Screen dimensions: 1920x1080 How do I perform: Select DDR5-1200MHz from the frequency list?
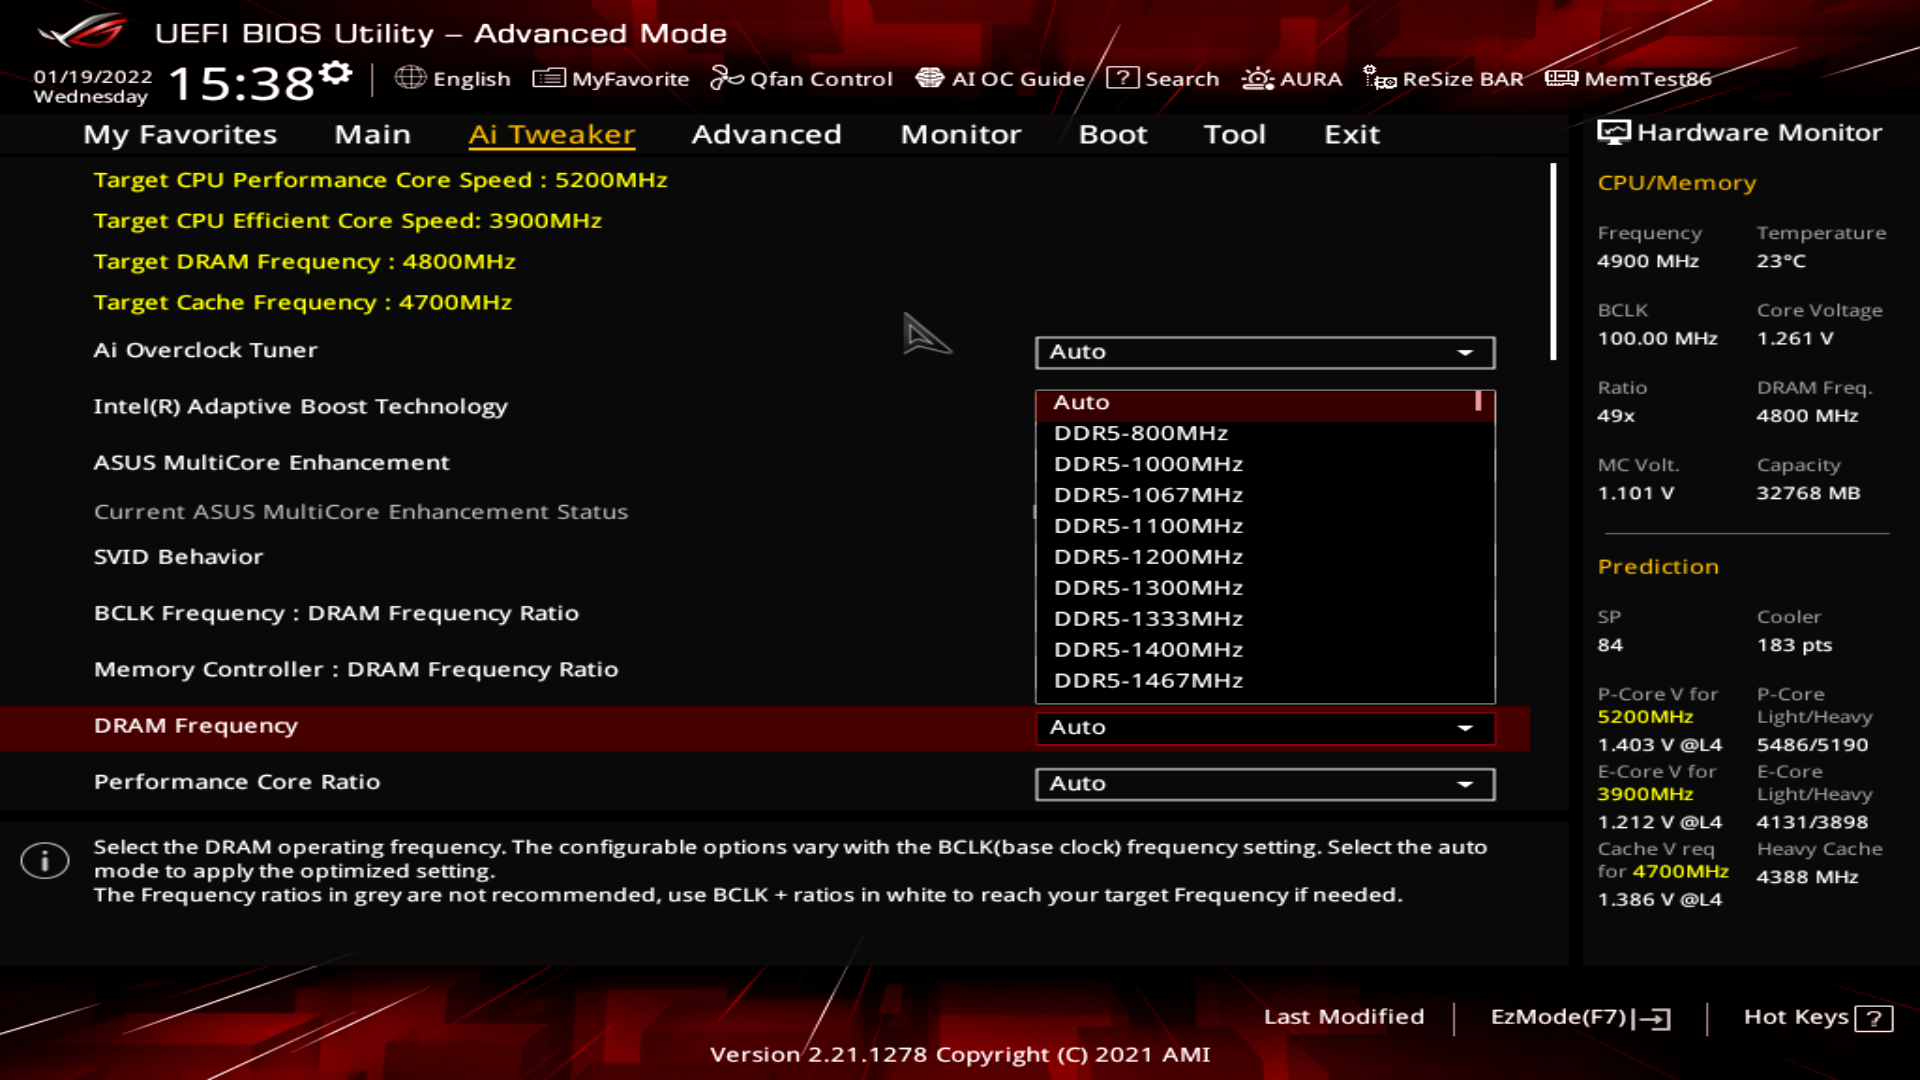(1148, 556)
